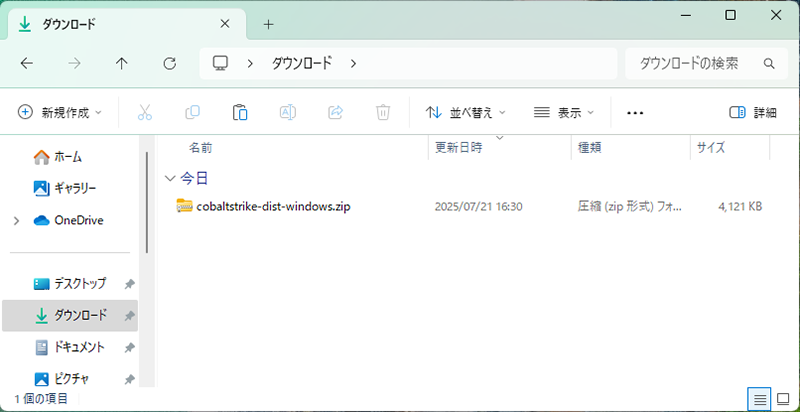Image resolution: width=800 pixels, height=412 pixels.
Task: Switch to large thumbnails view in status bar
Action: (x=783, y=398)
